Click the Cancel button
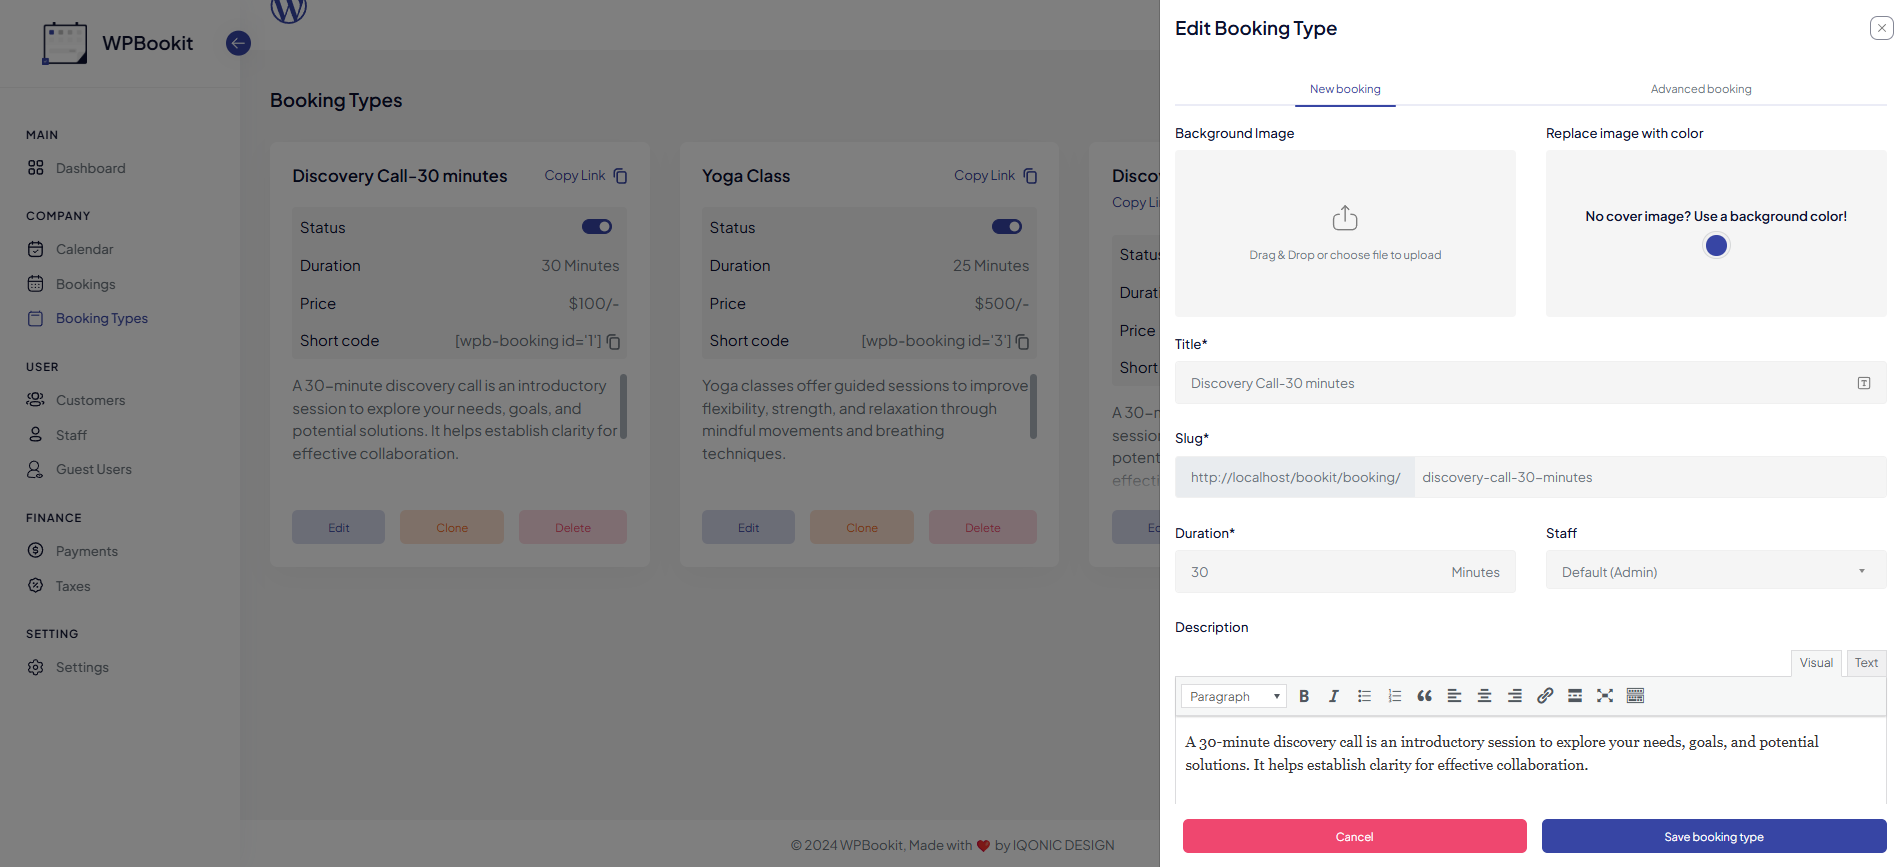 click(x=1355, y=837)
